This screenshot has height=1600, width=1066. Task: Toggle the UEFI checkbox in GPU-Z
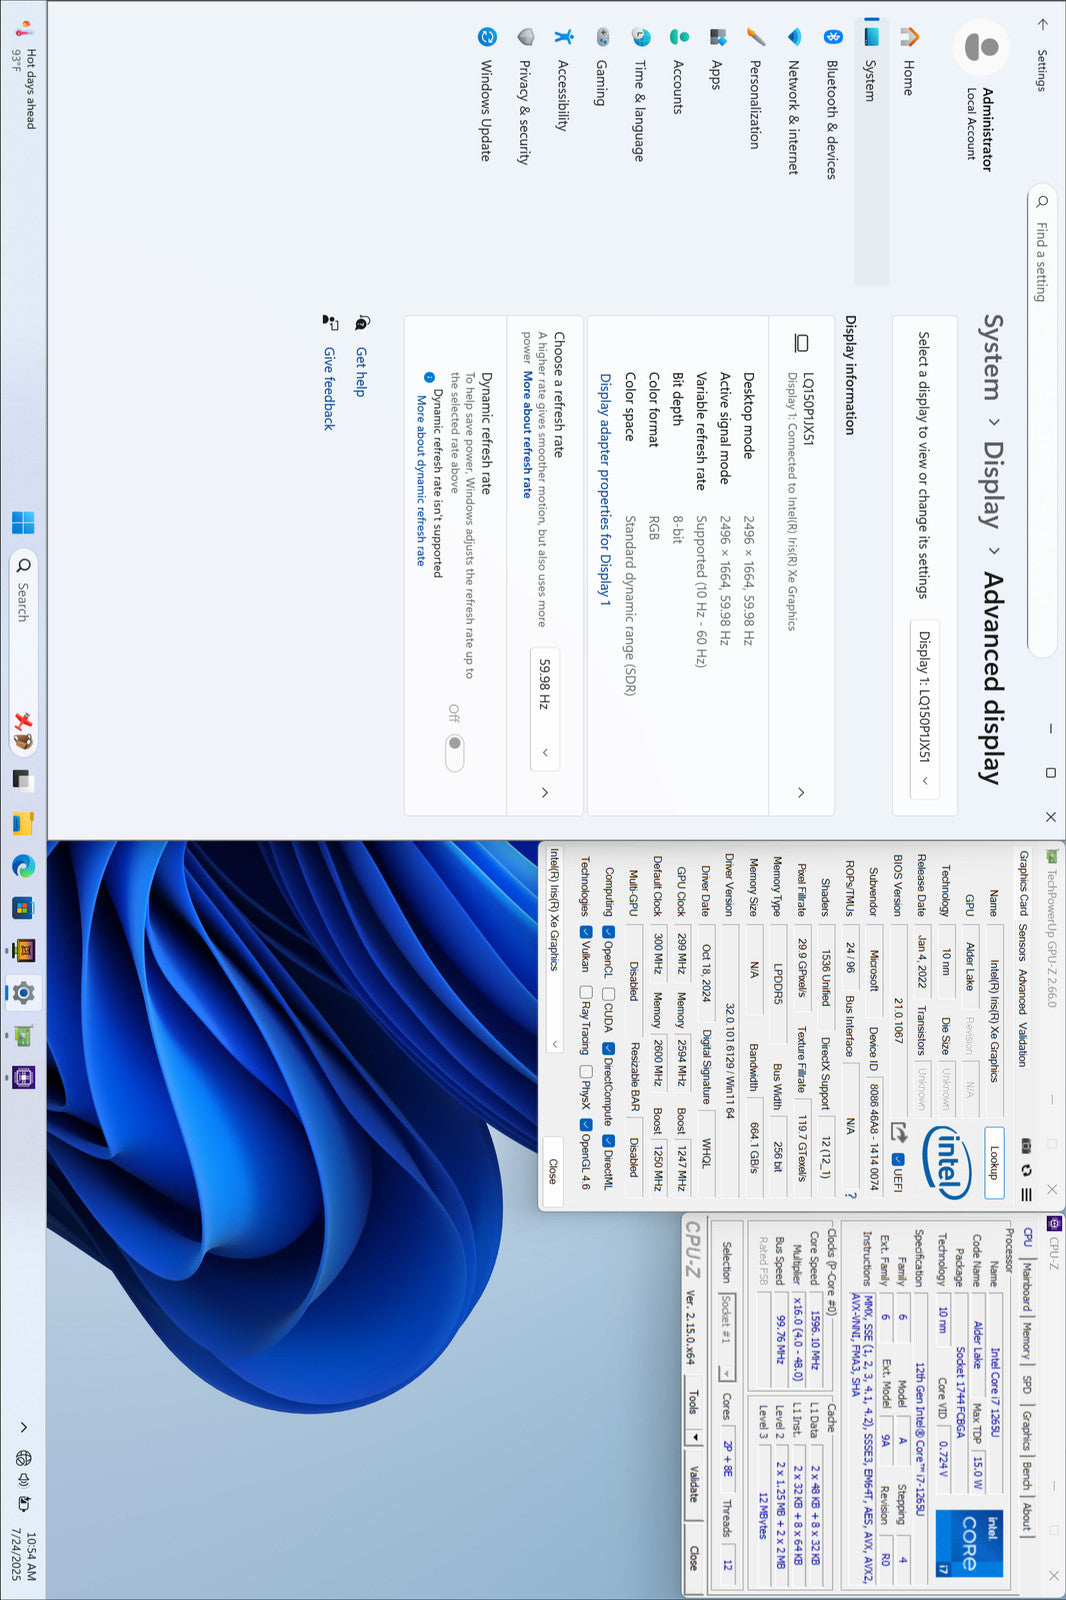click(x=897, y=1159)
